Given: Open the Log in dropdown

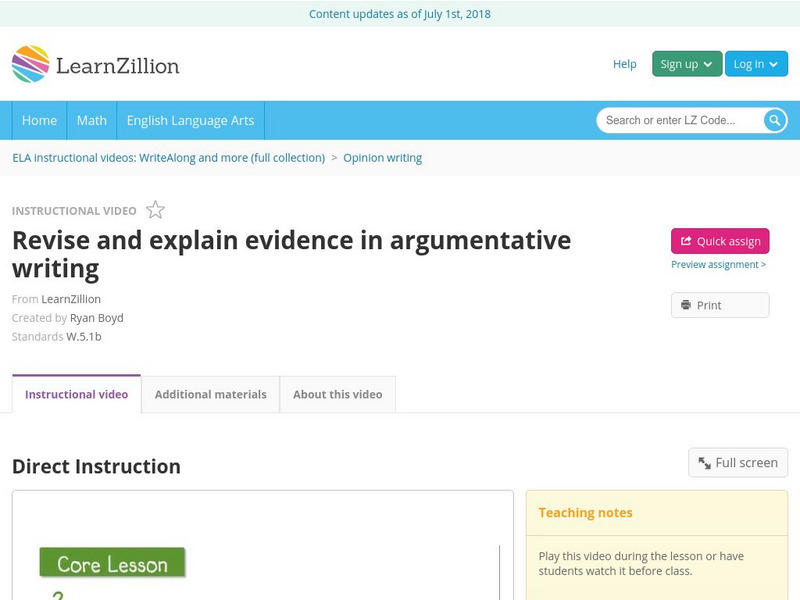Looking at the screenshot, I should click(755, 63).
